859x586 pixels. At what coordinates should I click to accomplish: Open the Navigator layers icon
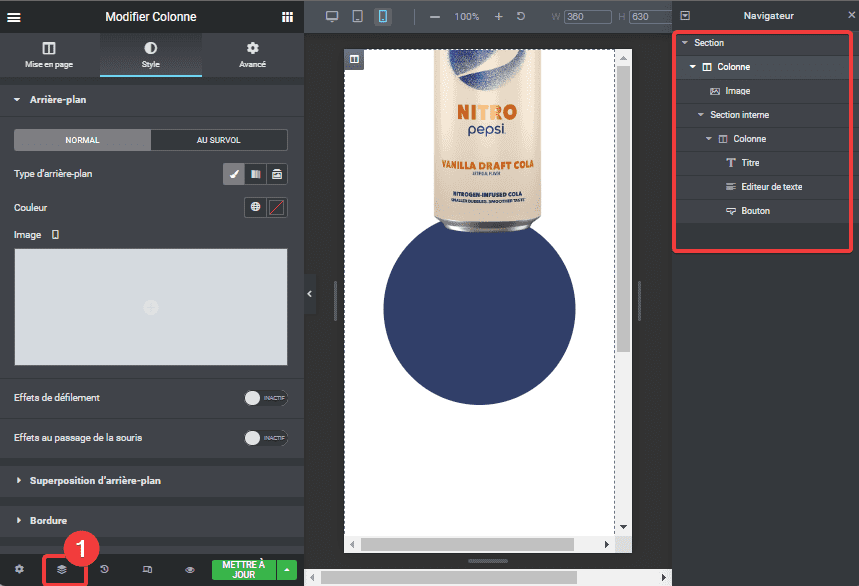click(x=62, y=570)
